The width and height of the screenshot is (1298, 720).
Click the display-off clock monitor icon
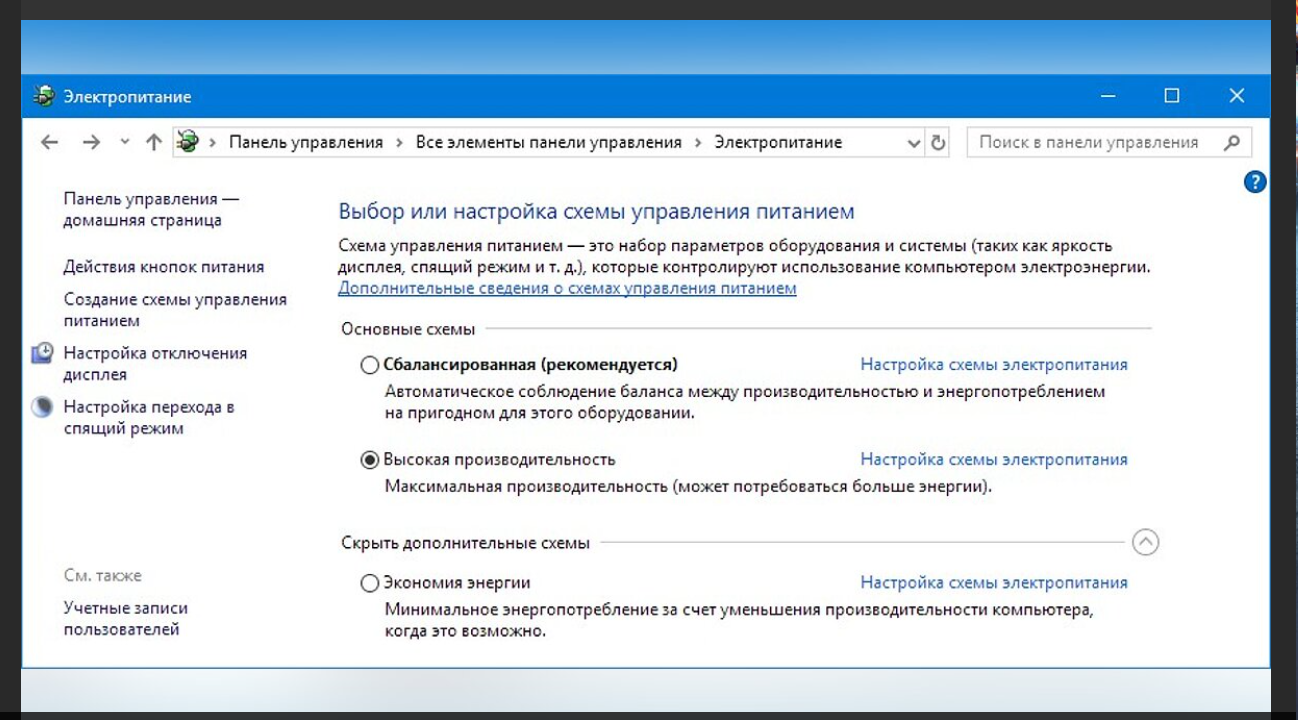42,354
